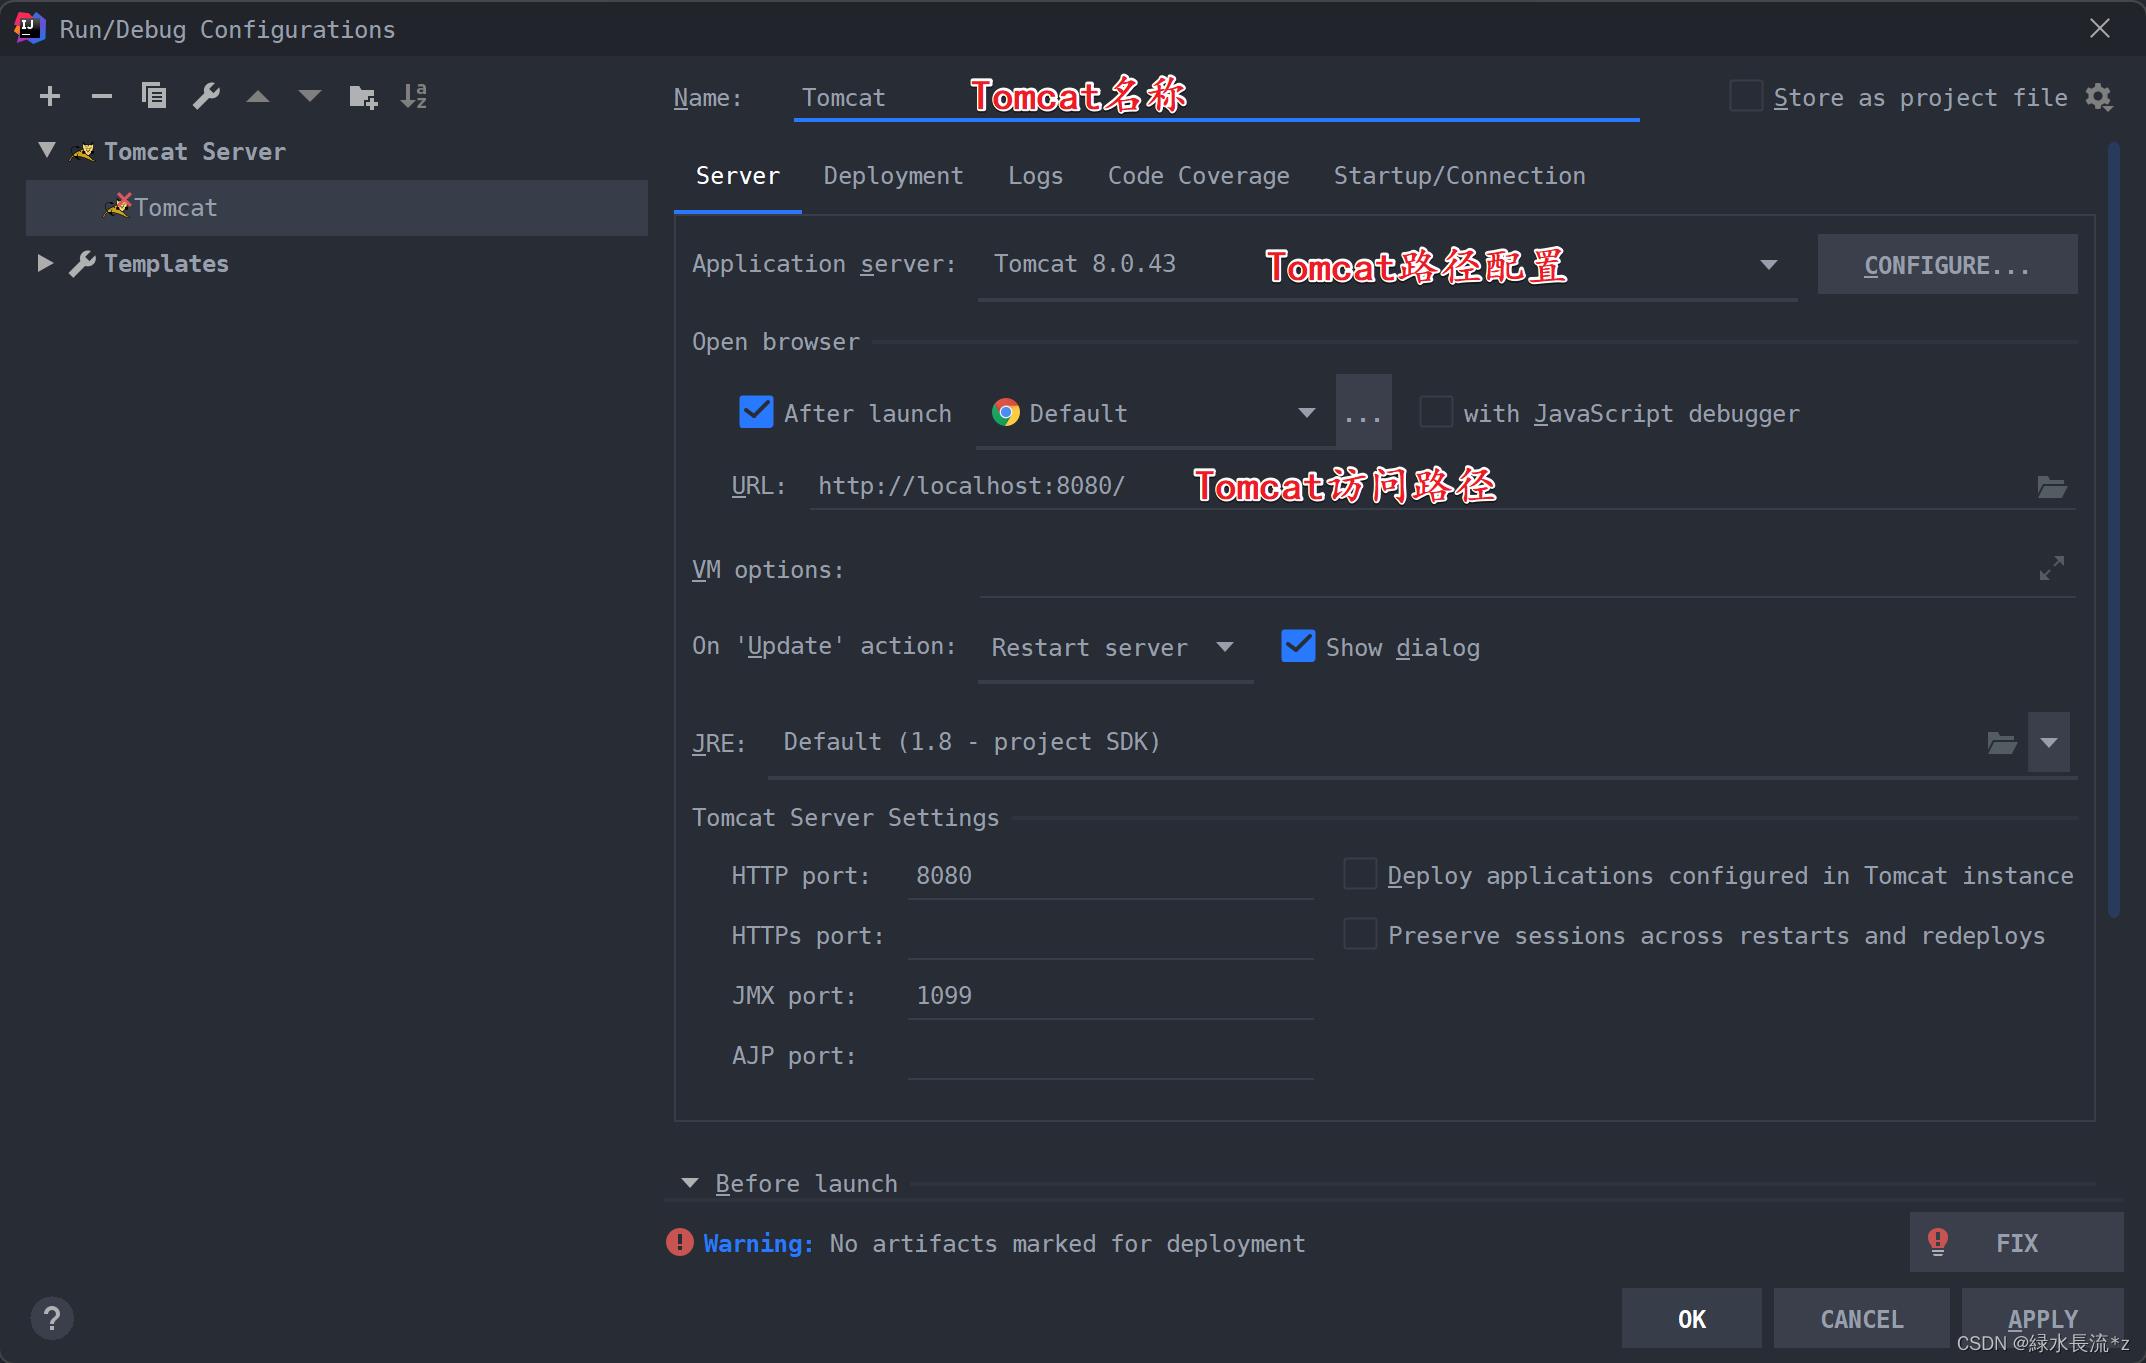Select Tomcat Server group in tree
2146x1363 pixels.
coord(195,152)
